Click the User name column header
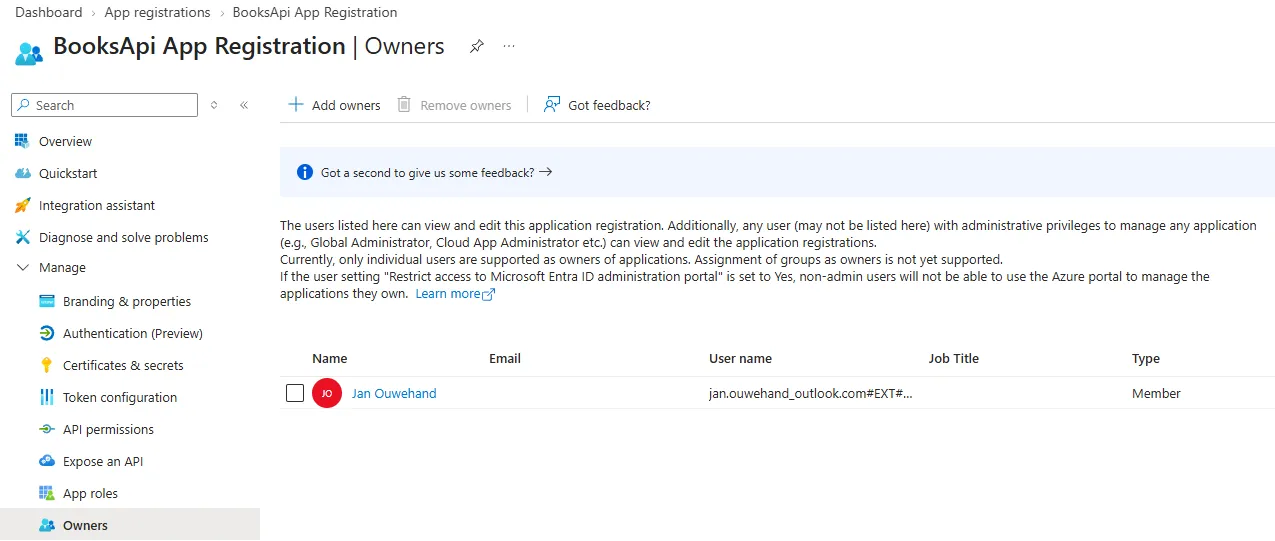Screen dimensions: 1275x541 pyautogui.click(x=740, y=358)
